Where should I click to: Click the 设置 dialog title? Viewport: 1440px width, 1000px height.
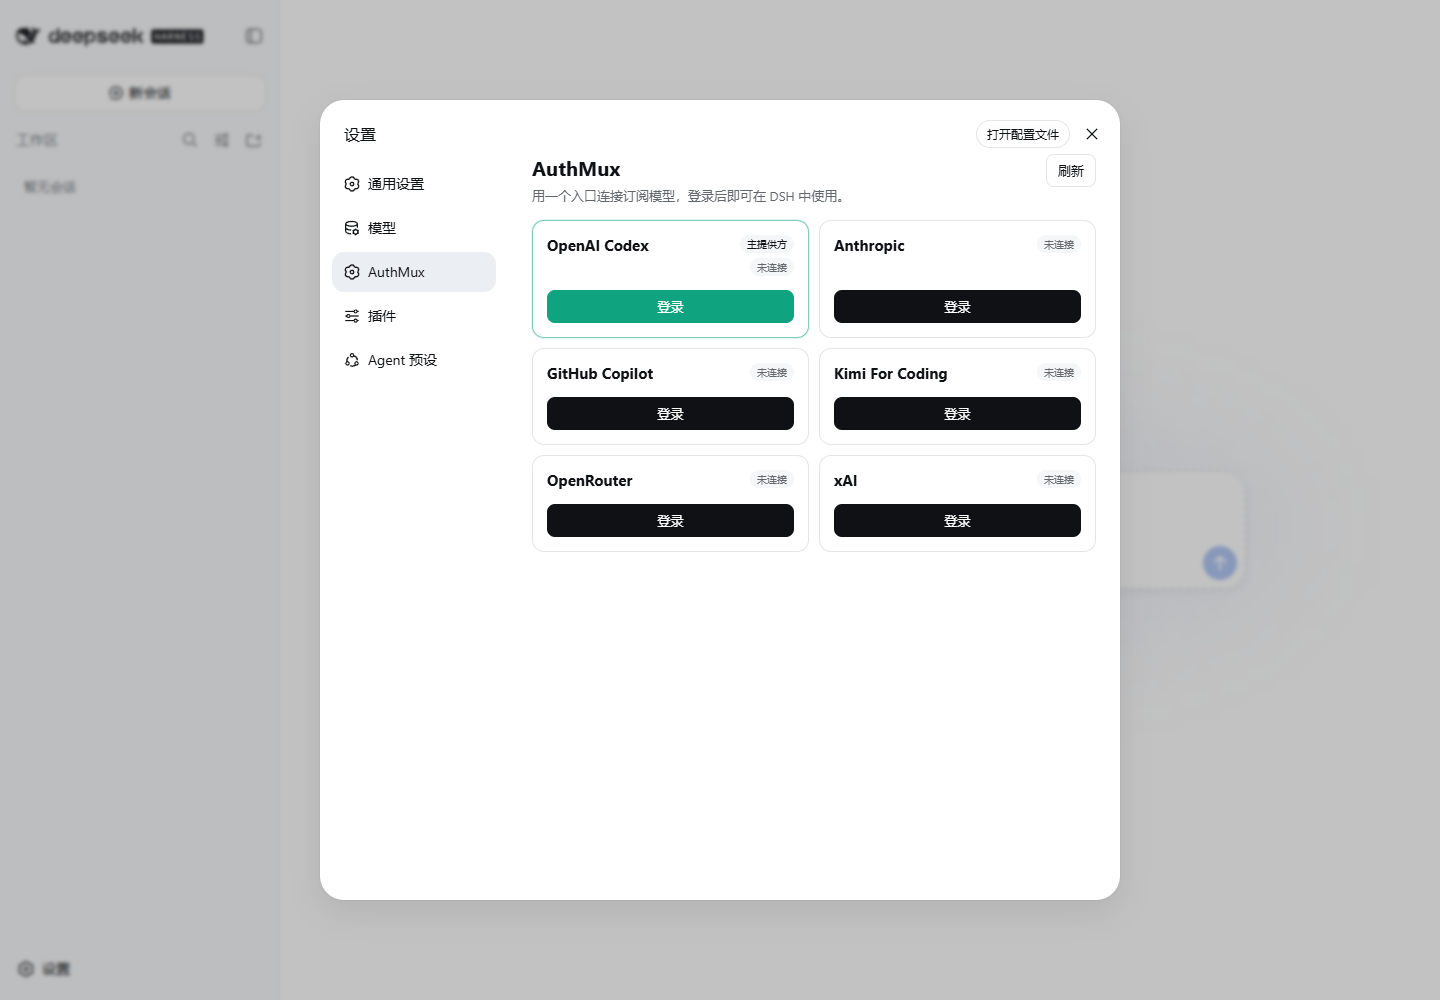[x=360, y=135]
